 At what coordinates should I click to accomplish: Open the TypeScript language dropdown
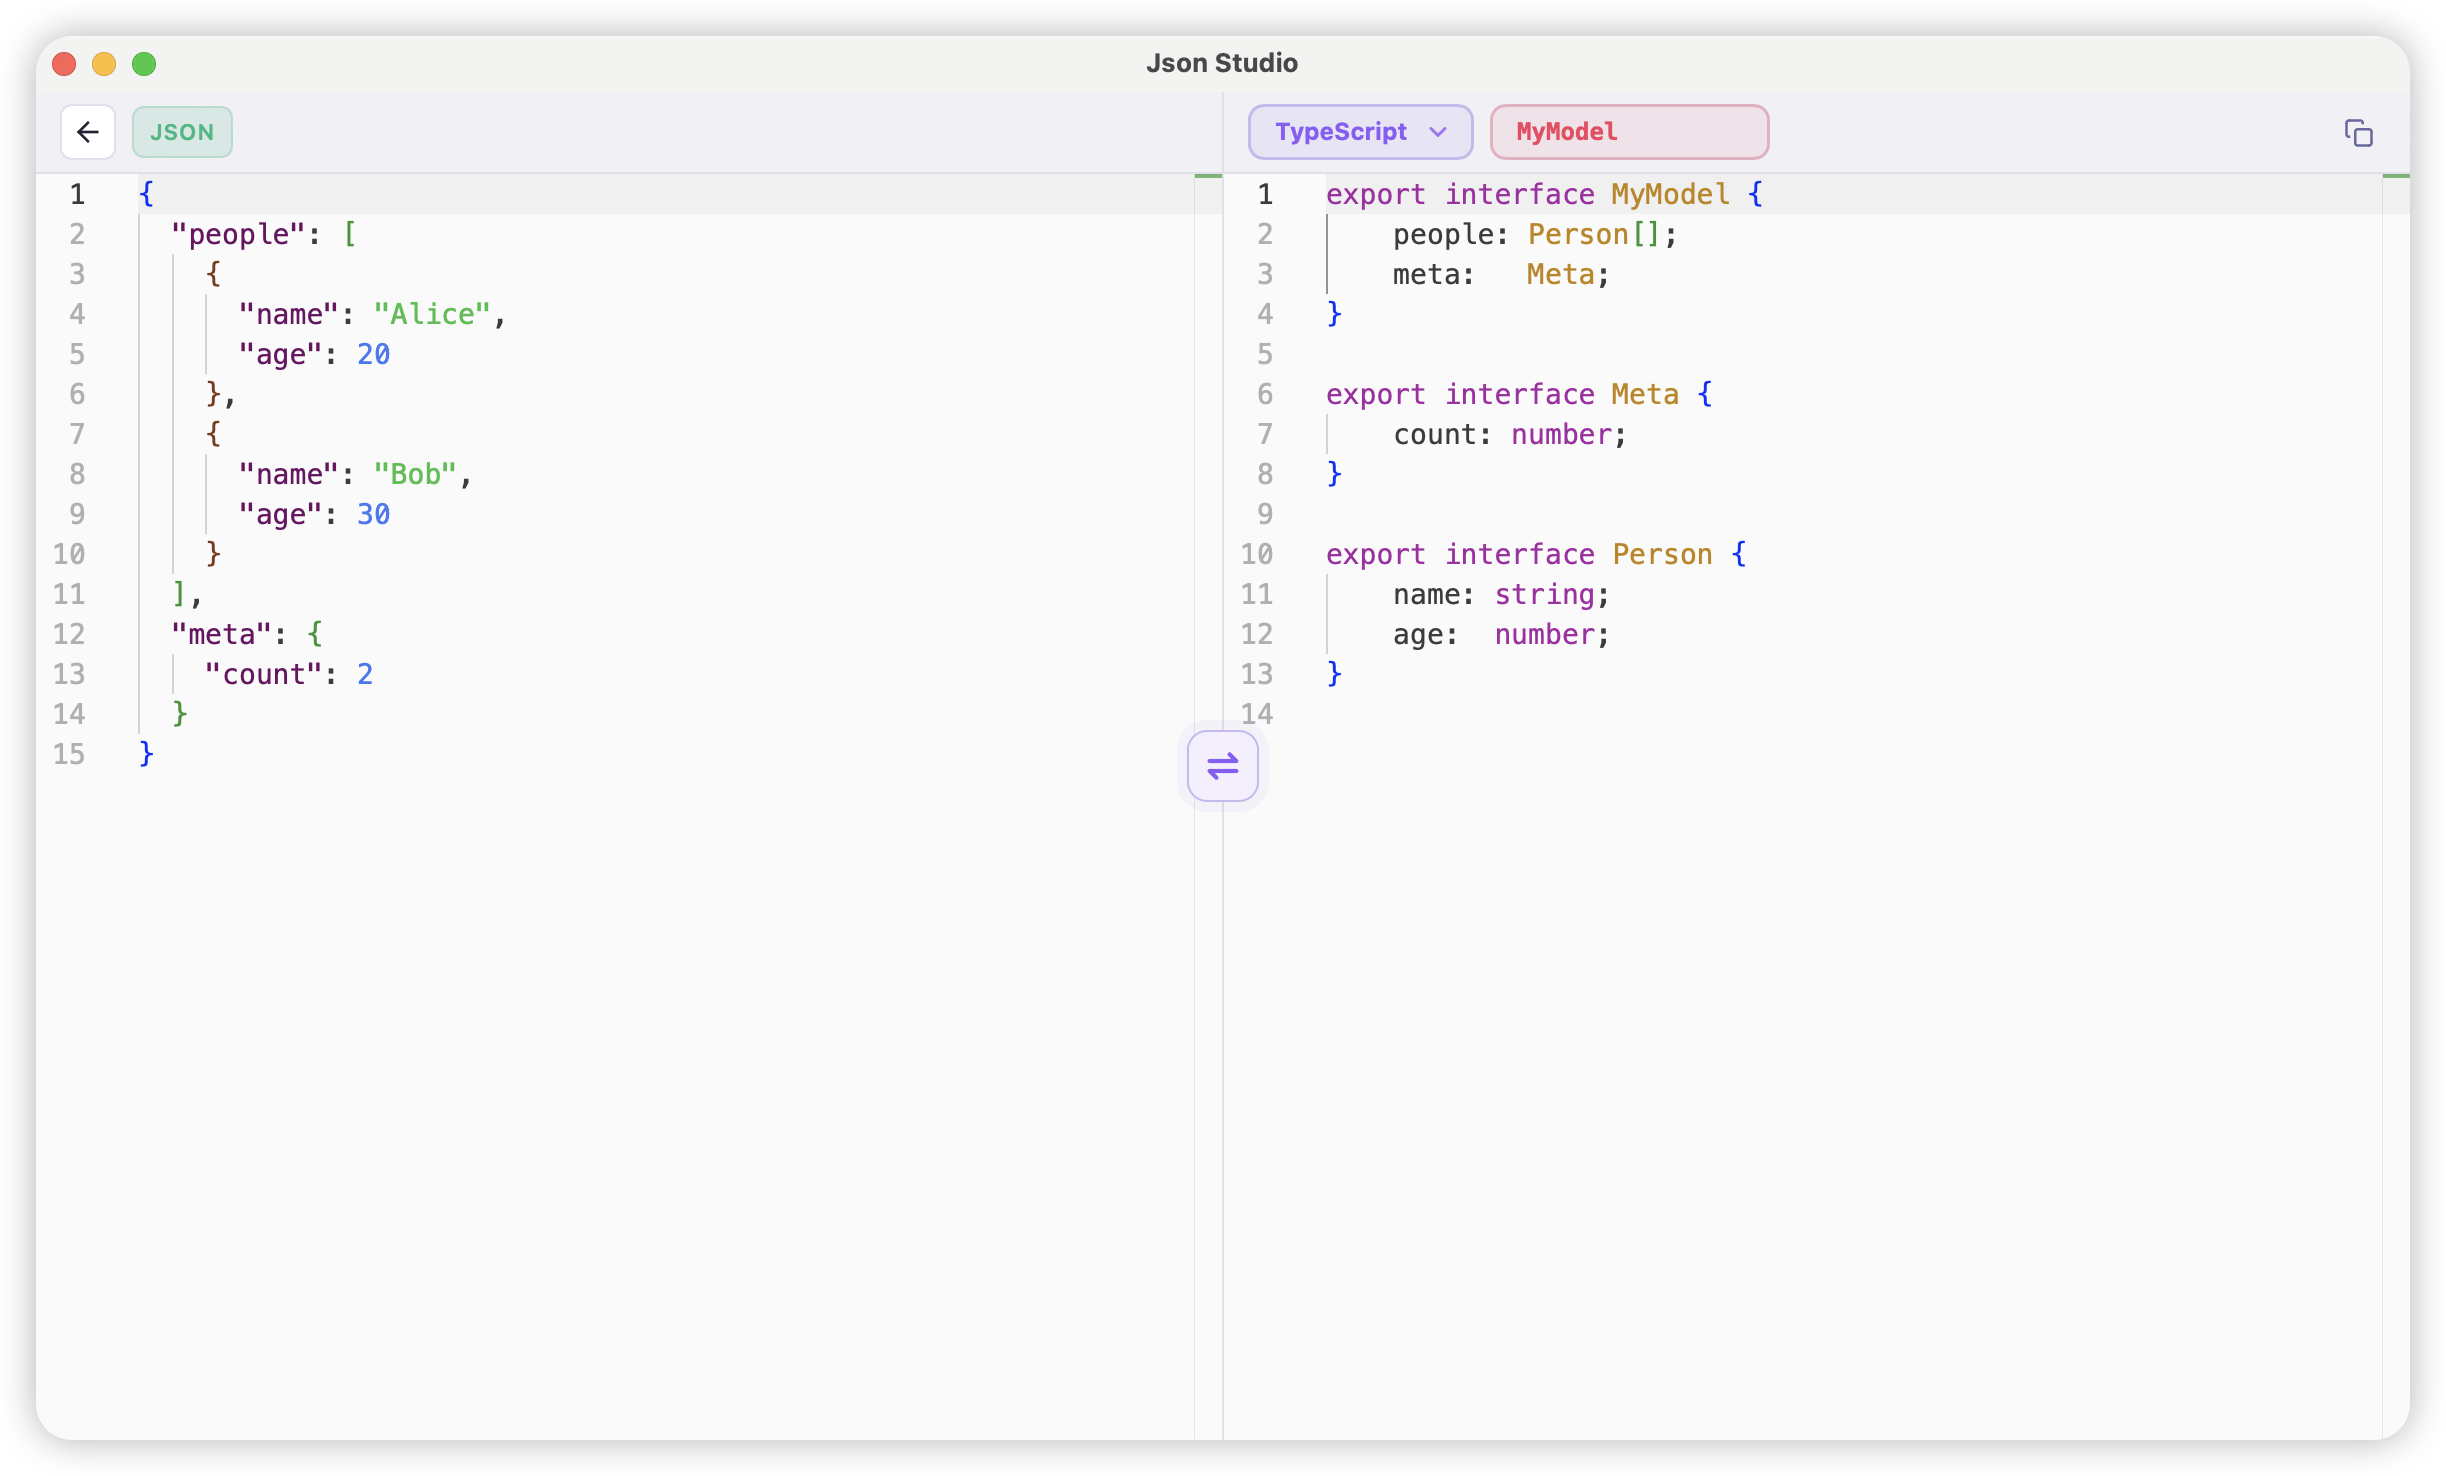click(1359, 131)
